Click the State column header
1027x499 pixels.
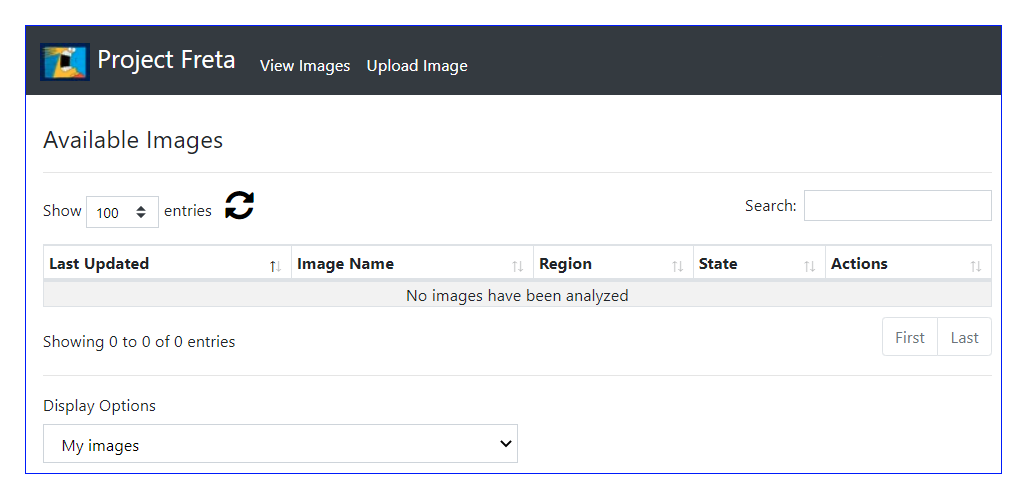pyautogui.click(x=760, y=264)
